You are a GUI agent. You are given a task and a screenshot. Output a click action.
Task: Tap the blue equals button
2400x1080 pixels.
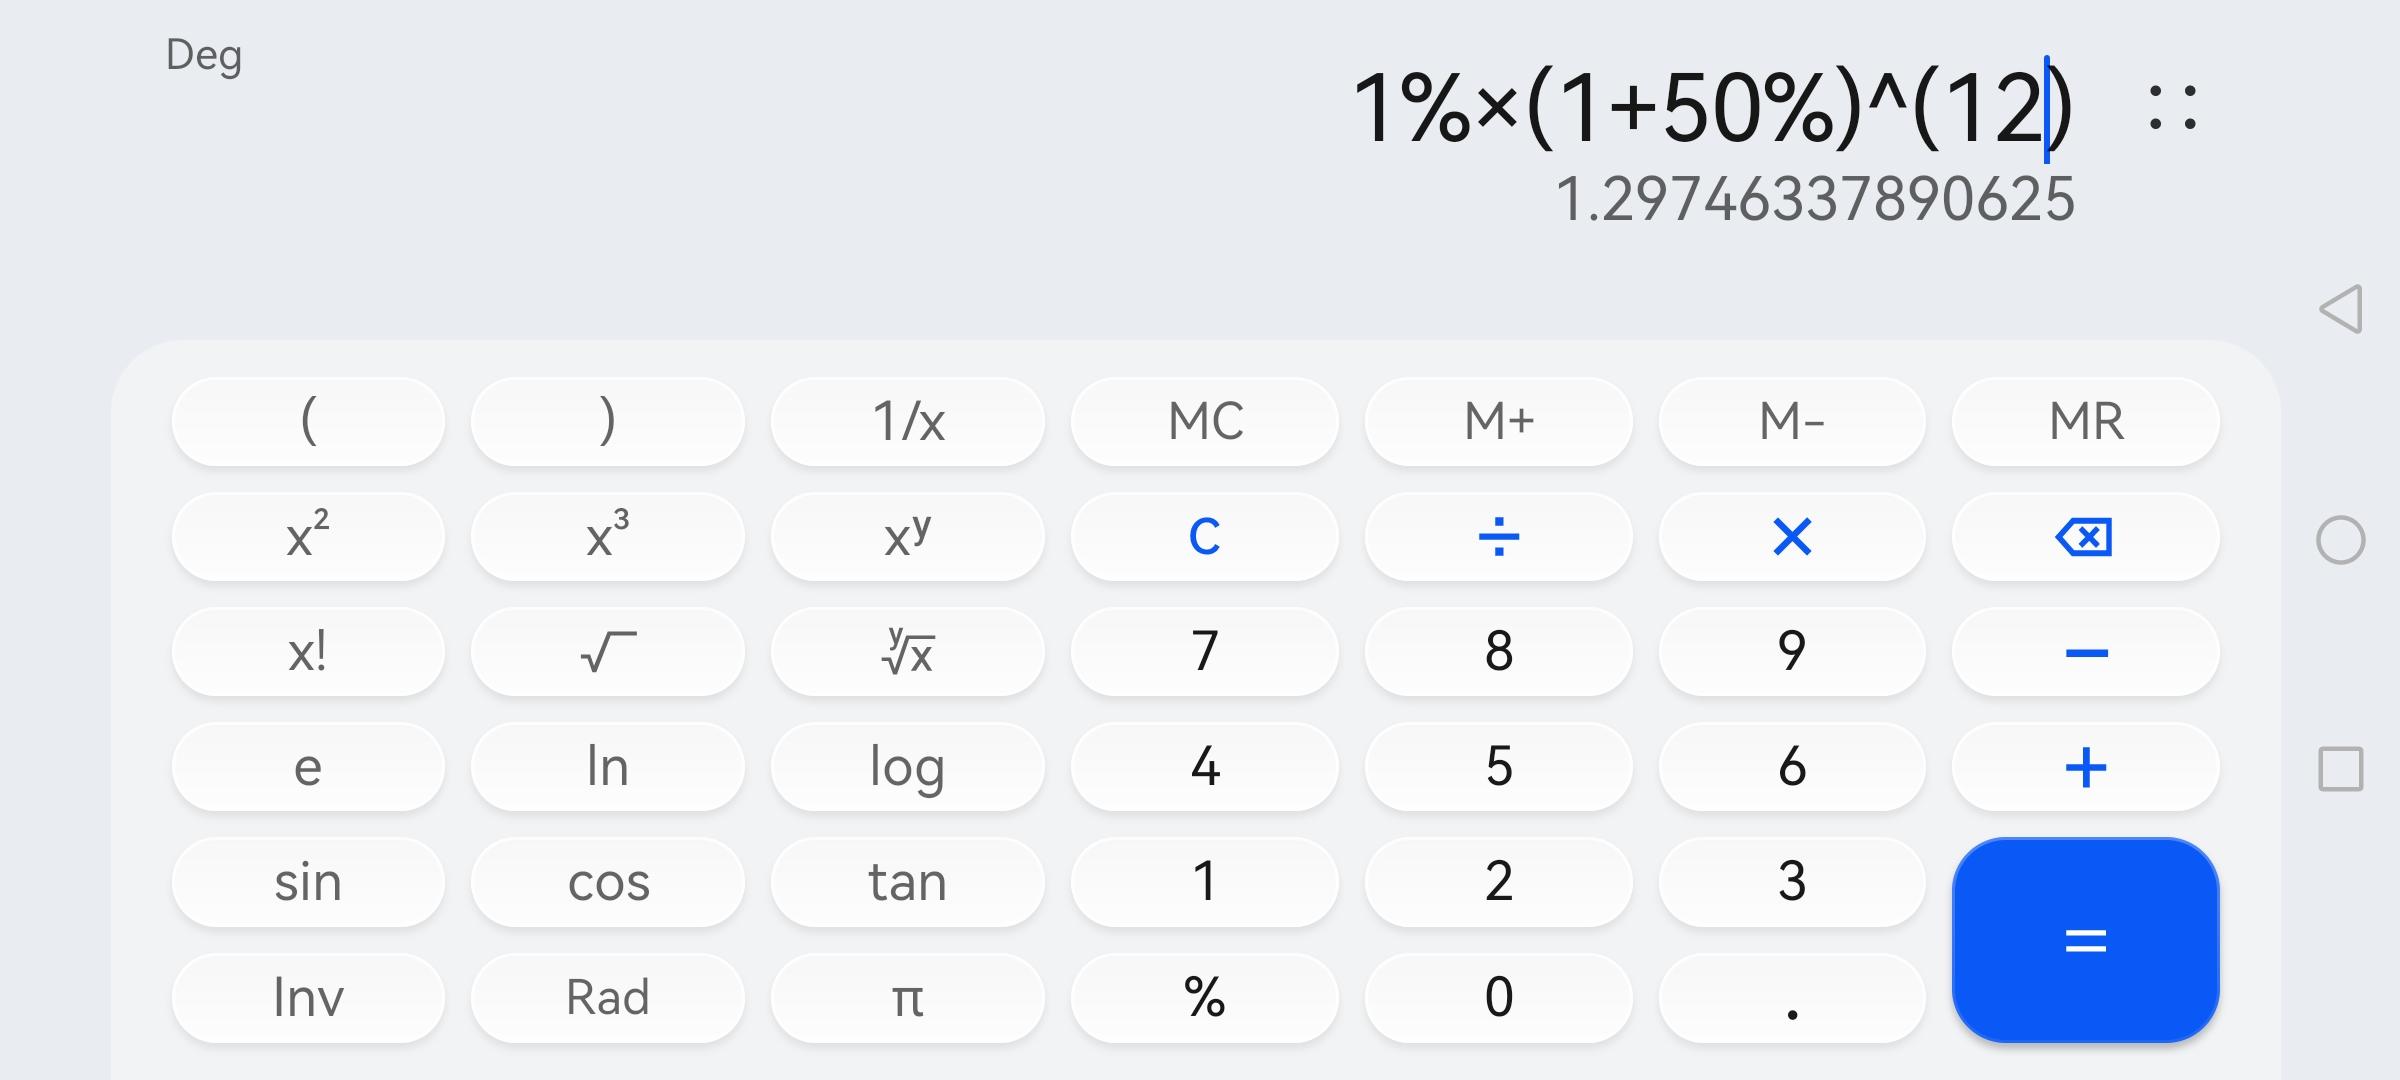coord(2085,940)
